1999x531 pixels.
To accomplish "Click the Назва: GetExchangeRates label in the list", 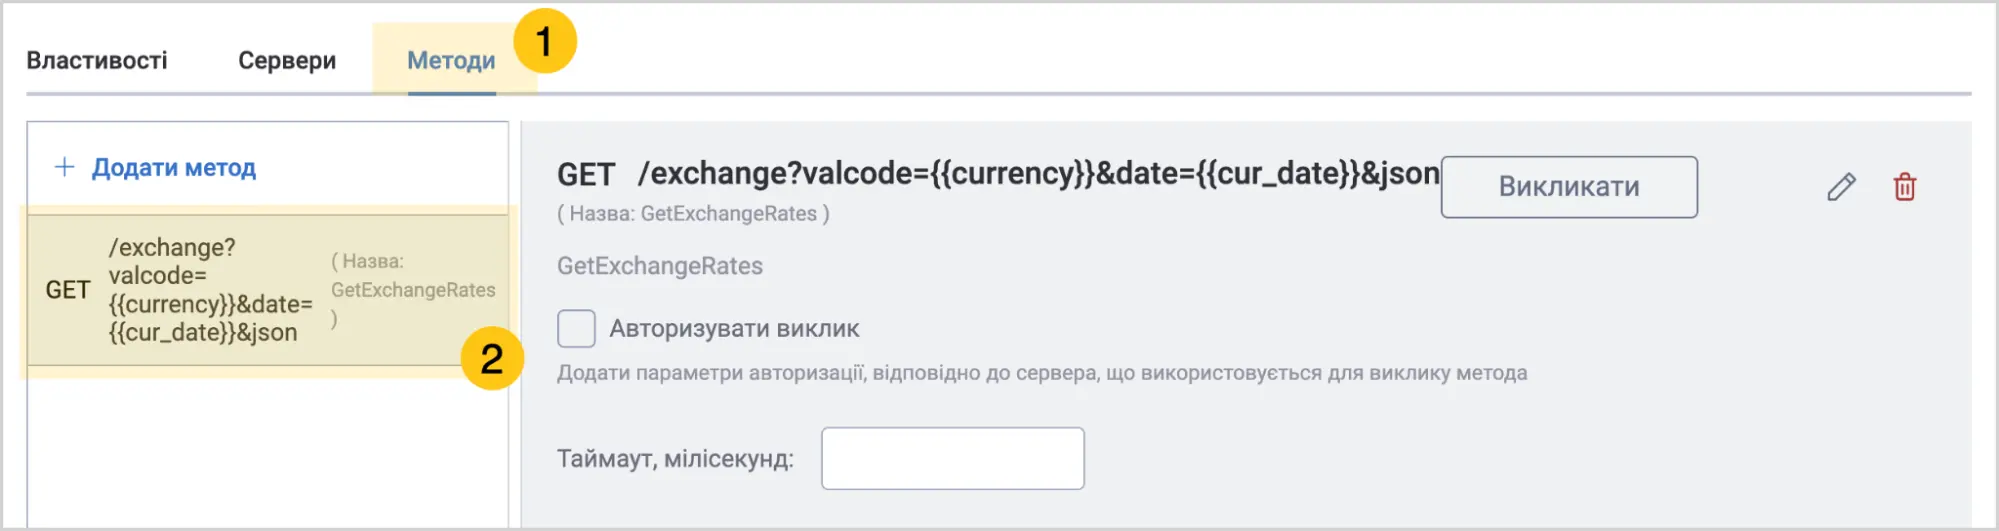I will [412, 290].
